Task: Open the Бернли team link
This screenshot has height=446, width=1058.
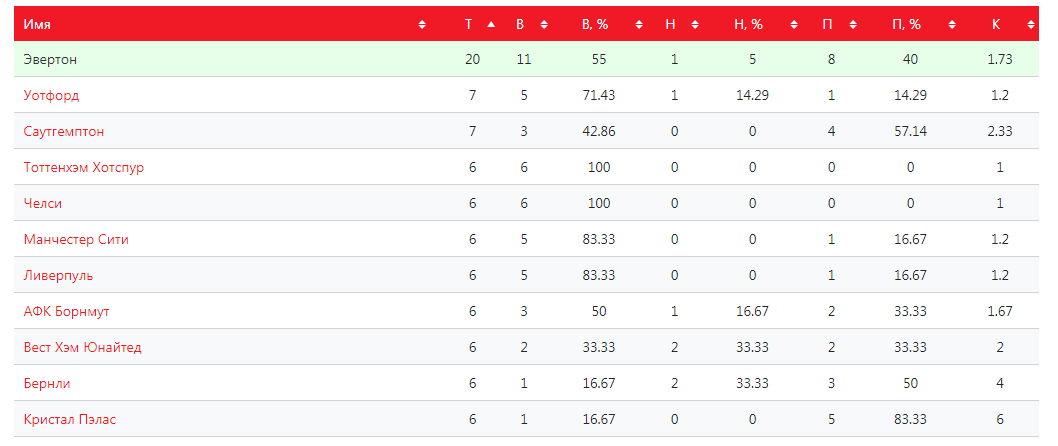Action: 47,383
